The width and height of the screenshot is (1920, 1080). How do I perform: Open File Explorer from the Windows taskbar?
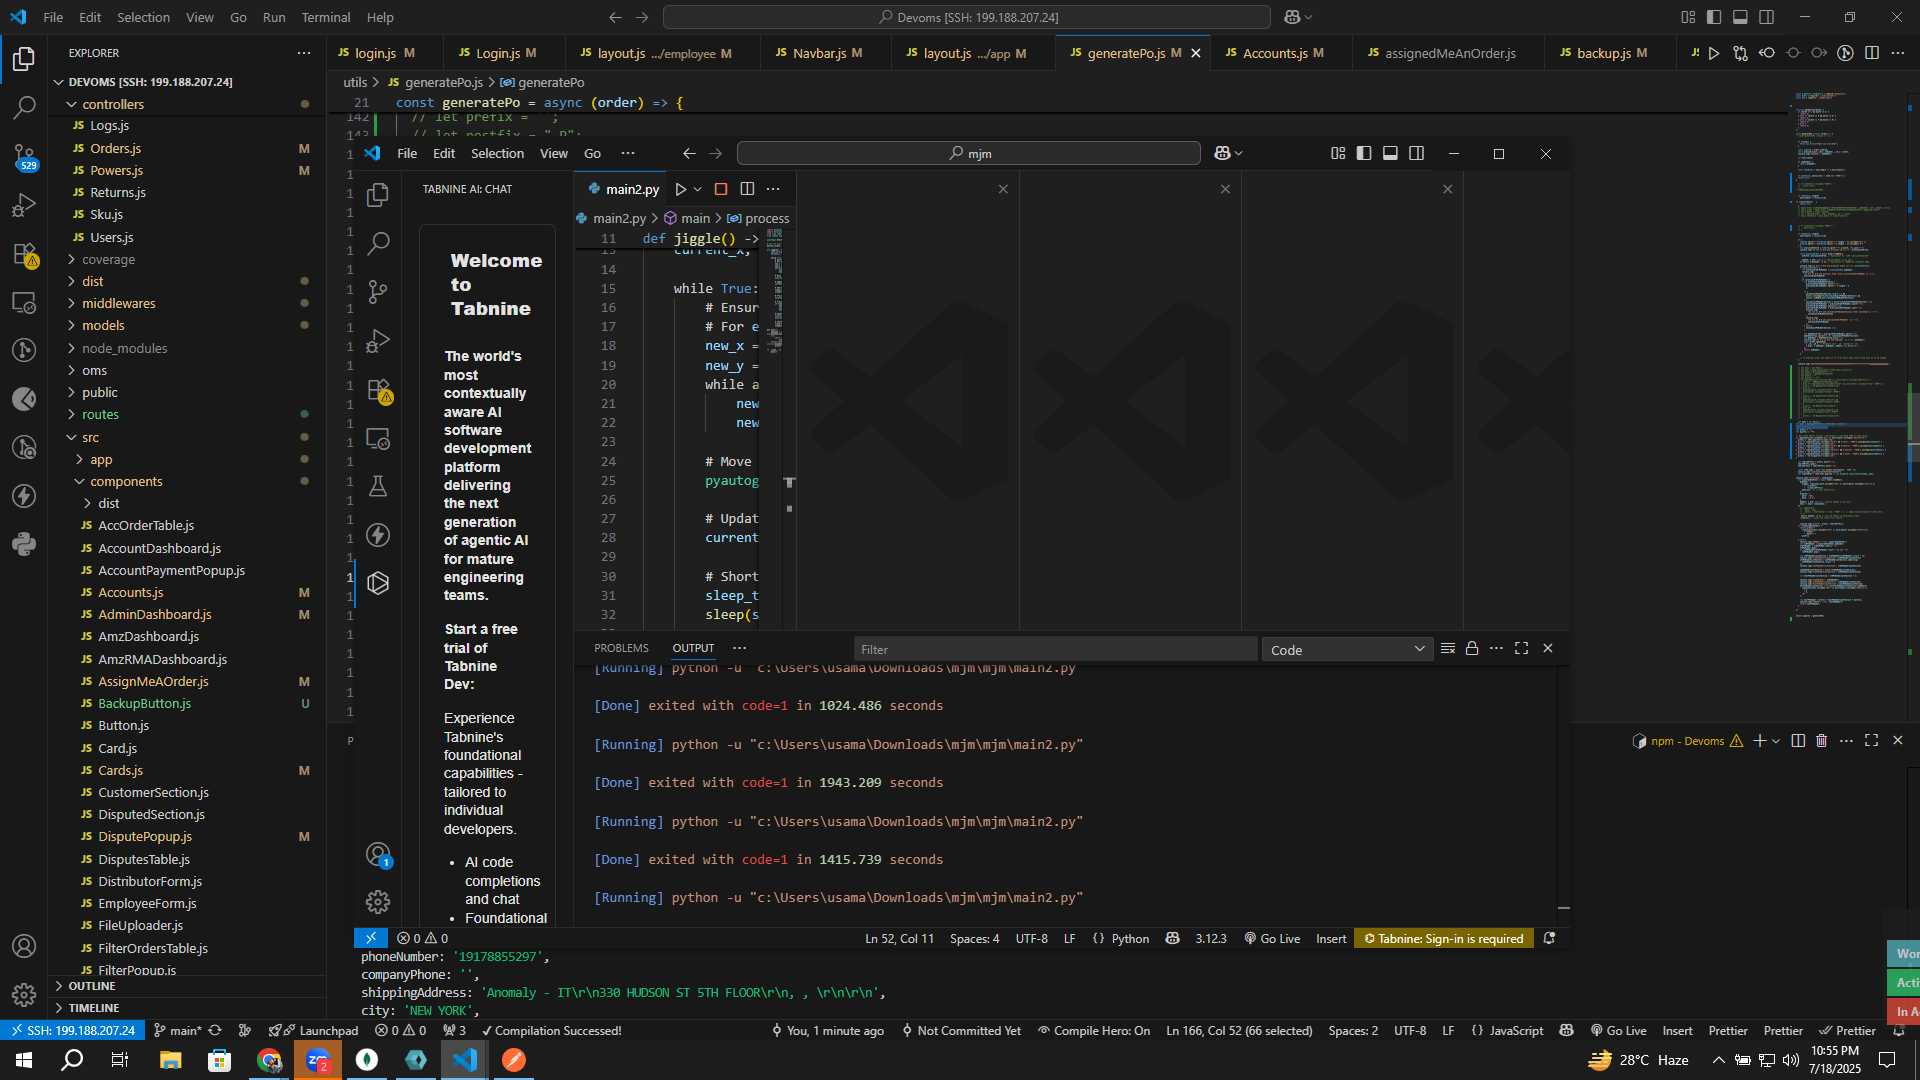(x=170, y=1060)
